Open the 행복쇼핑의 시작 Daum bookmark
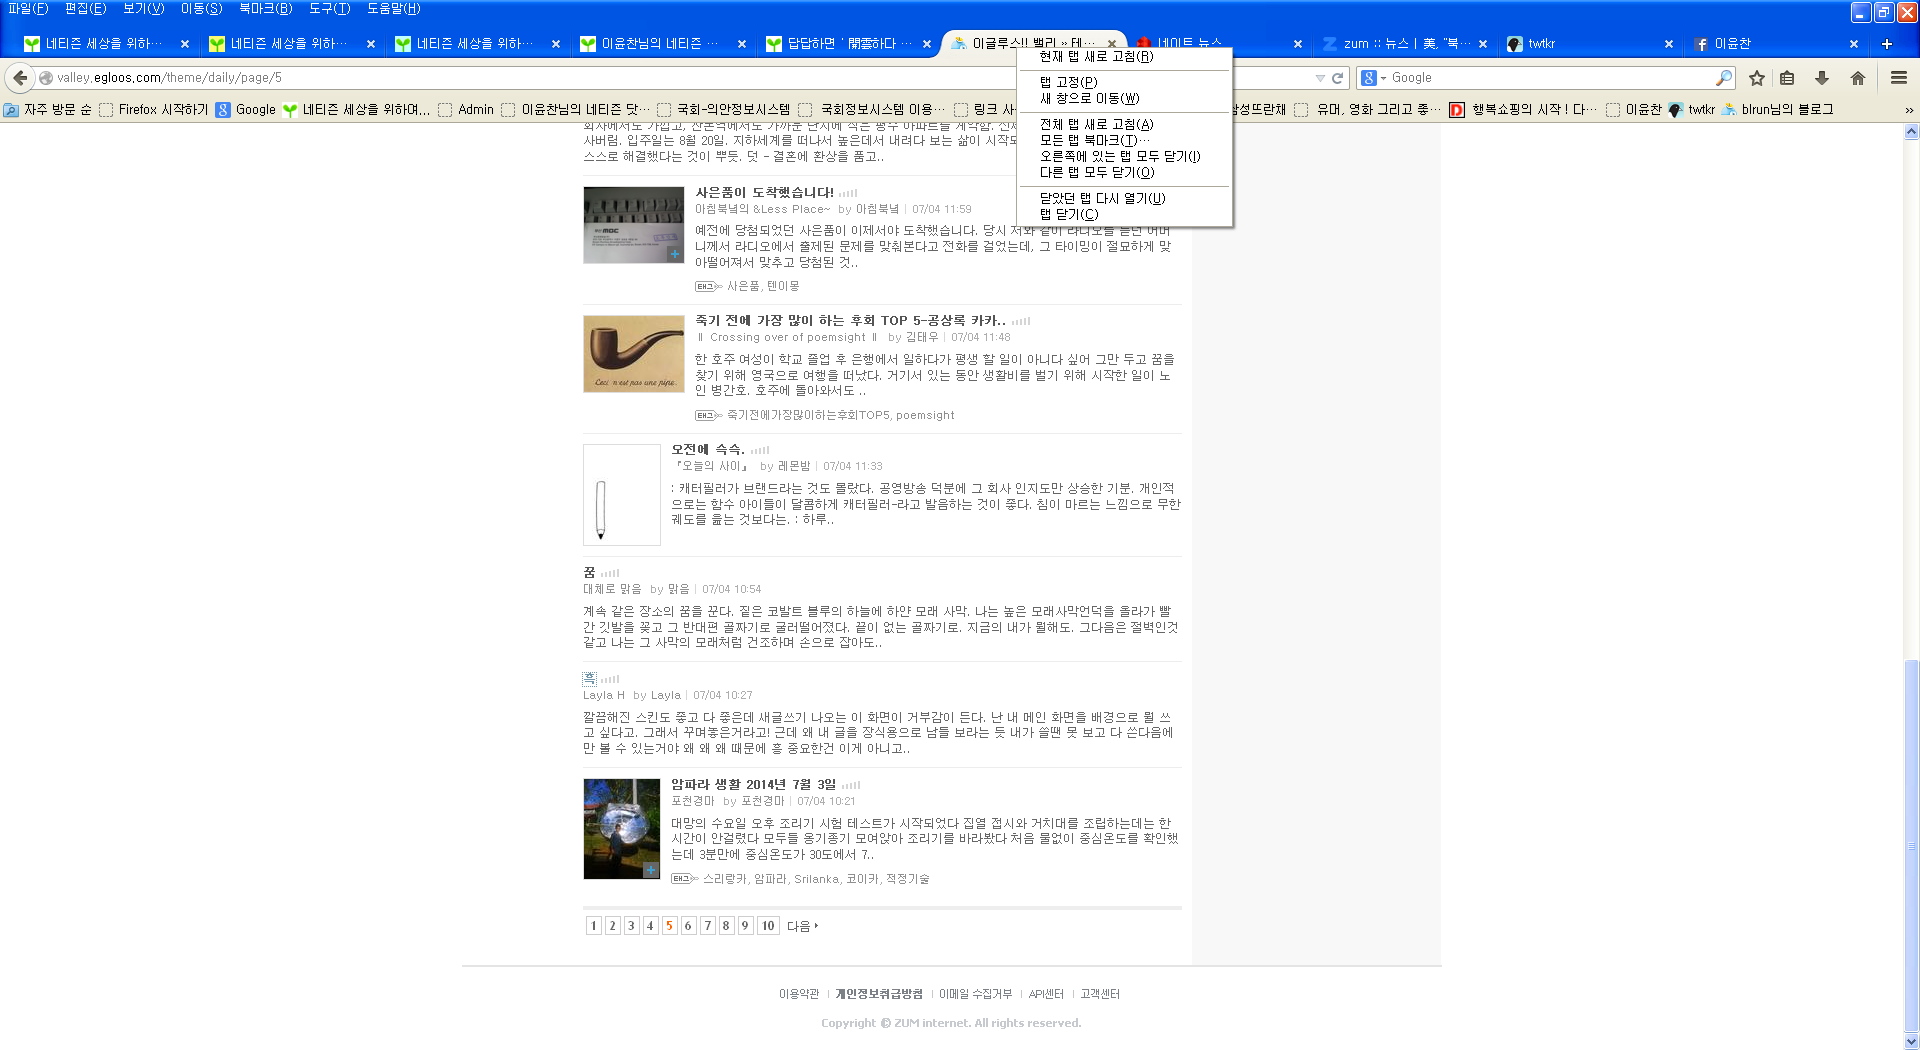 coord(1524,110)
